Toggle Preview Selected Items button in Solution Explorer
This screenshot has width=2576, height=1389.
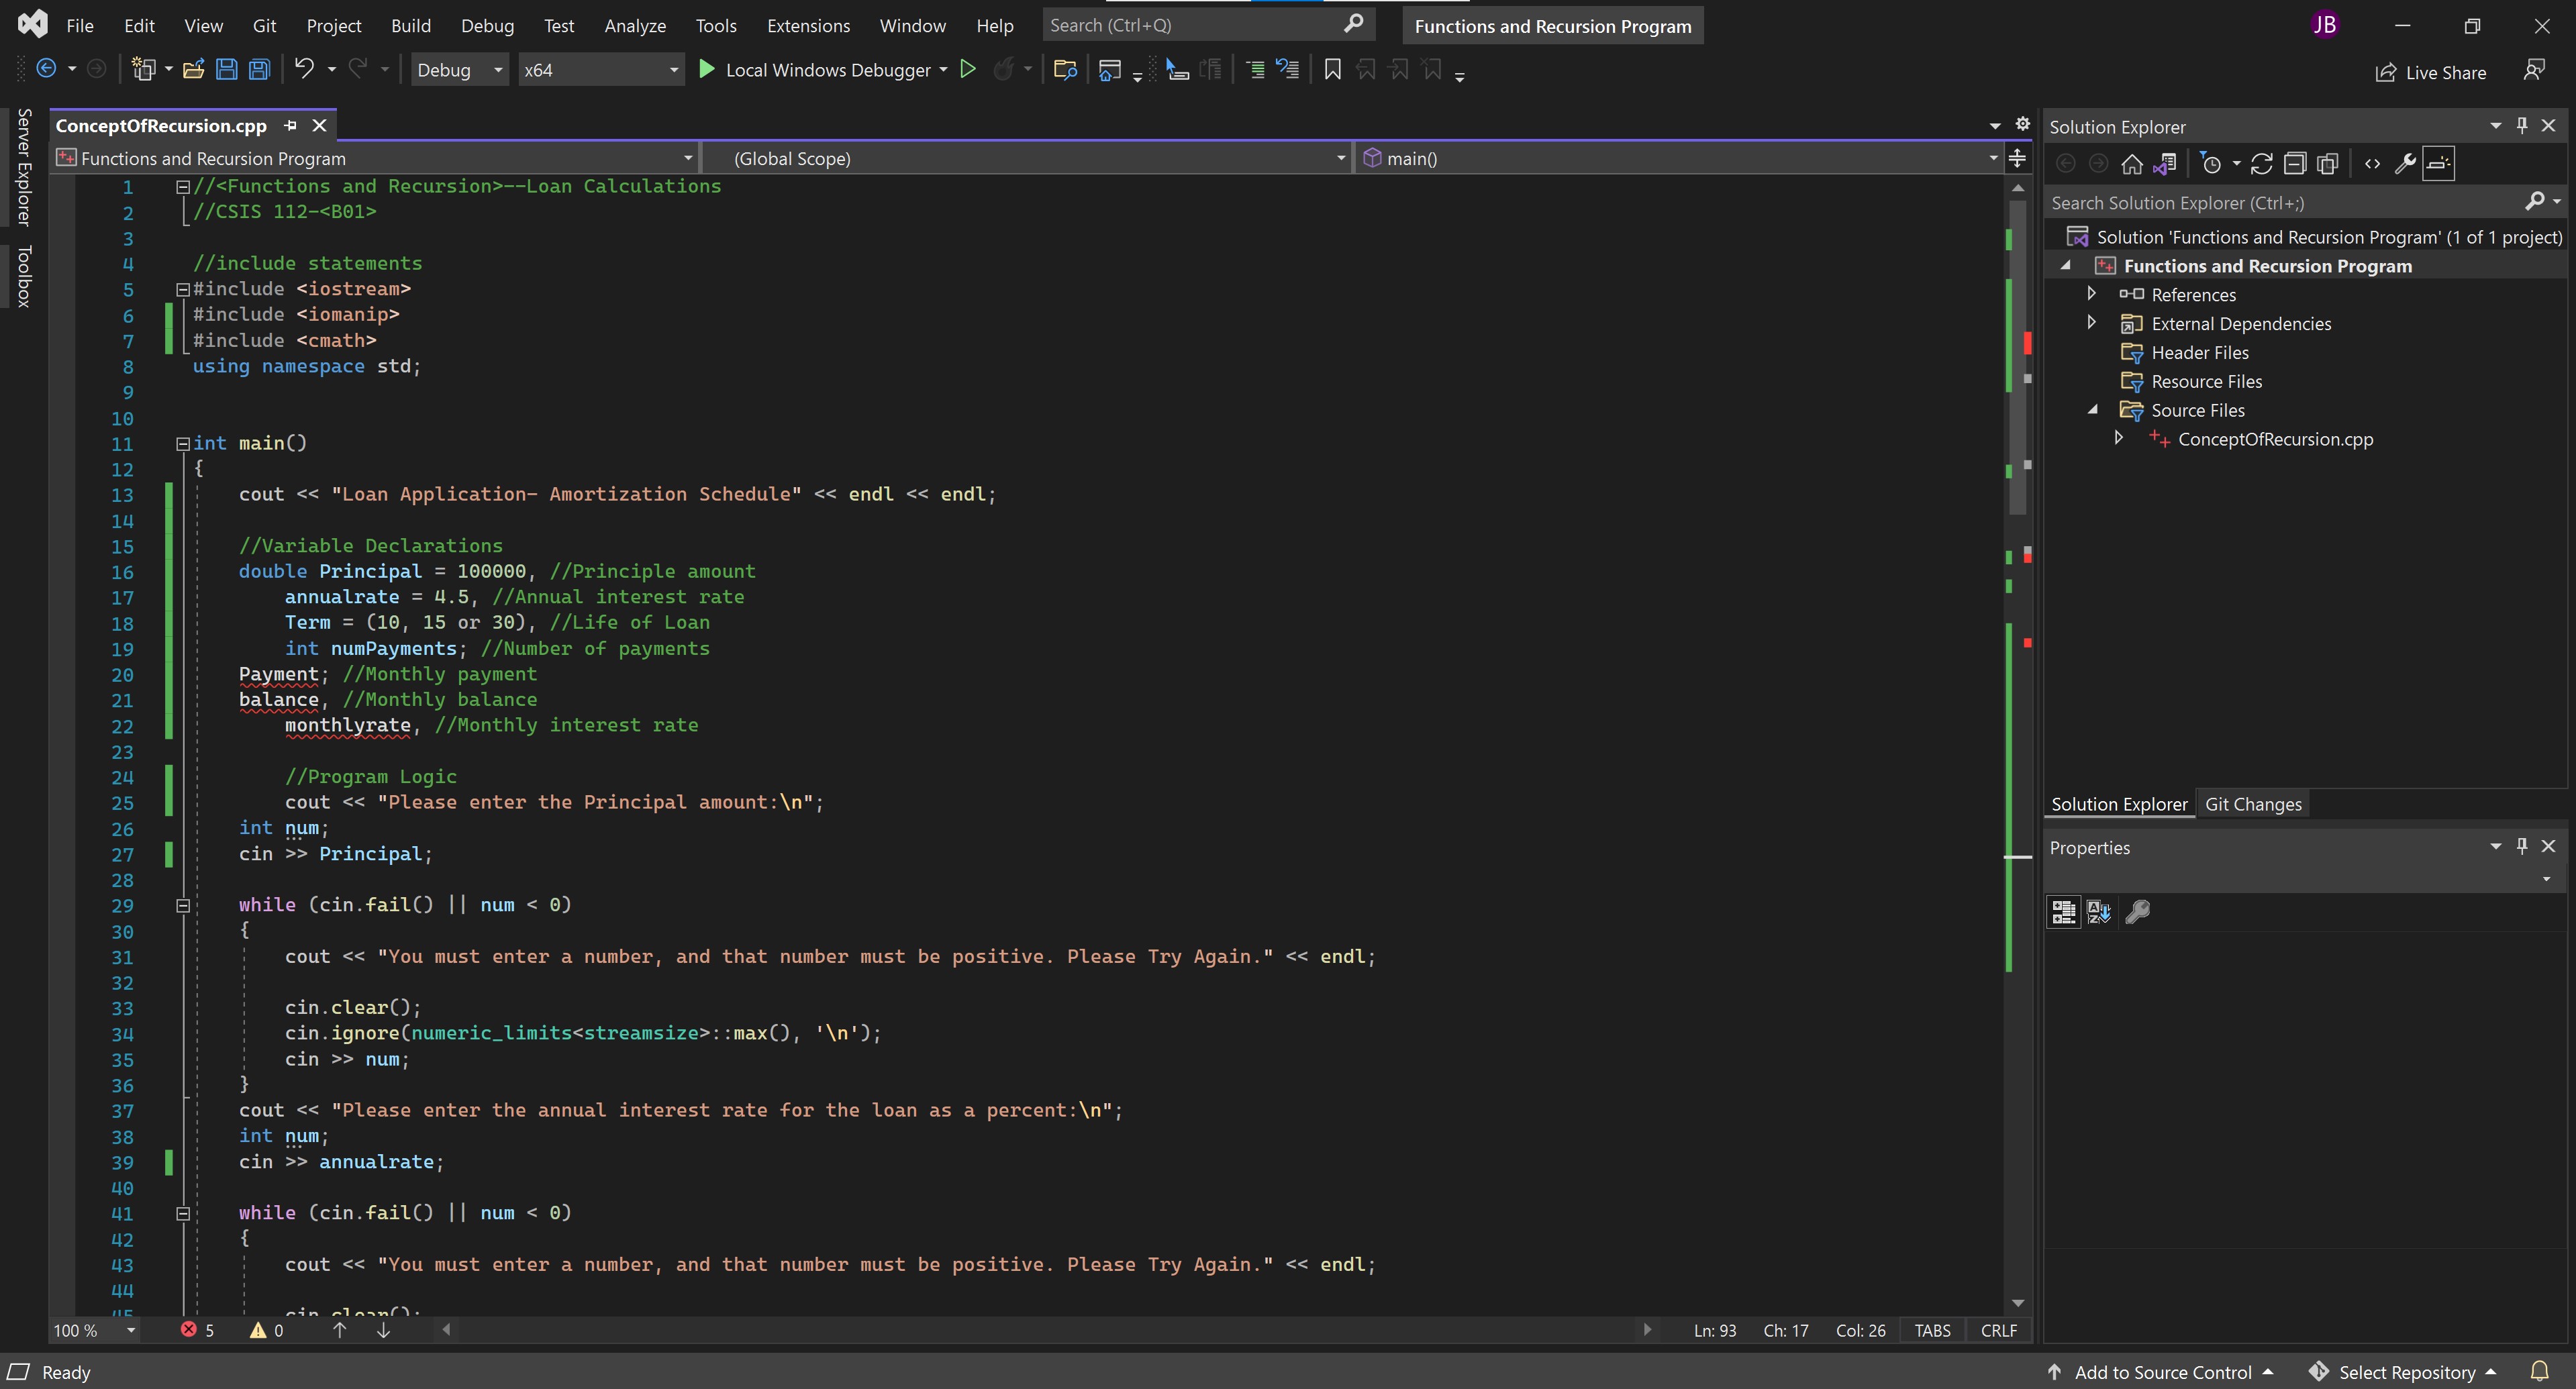pos(2439,164)
